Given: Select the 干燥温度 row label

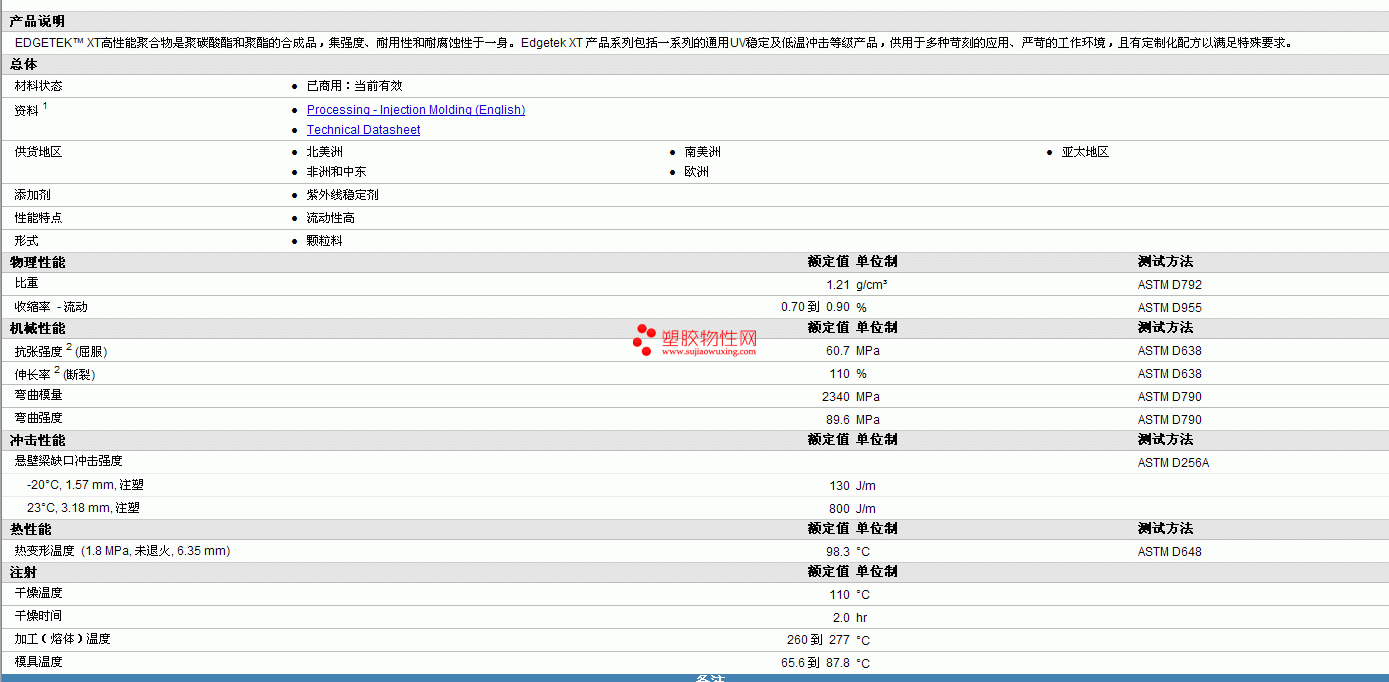Looking at the screenshot, I should click(x=38, y=593).
